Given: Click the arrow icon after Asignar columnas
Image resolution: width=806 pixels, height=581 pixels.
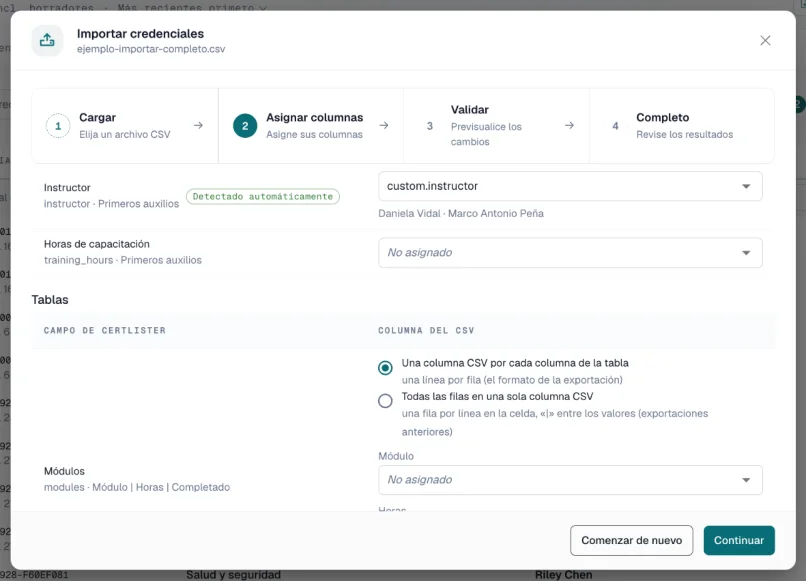Looking at the screenshot, I should [x=384, y=125].
